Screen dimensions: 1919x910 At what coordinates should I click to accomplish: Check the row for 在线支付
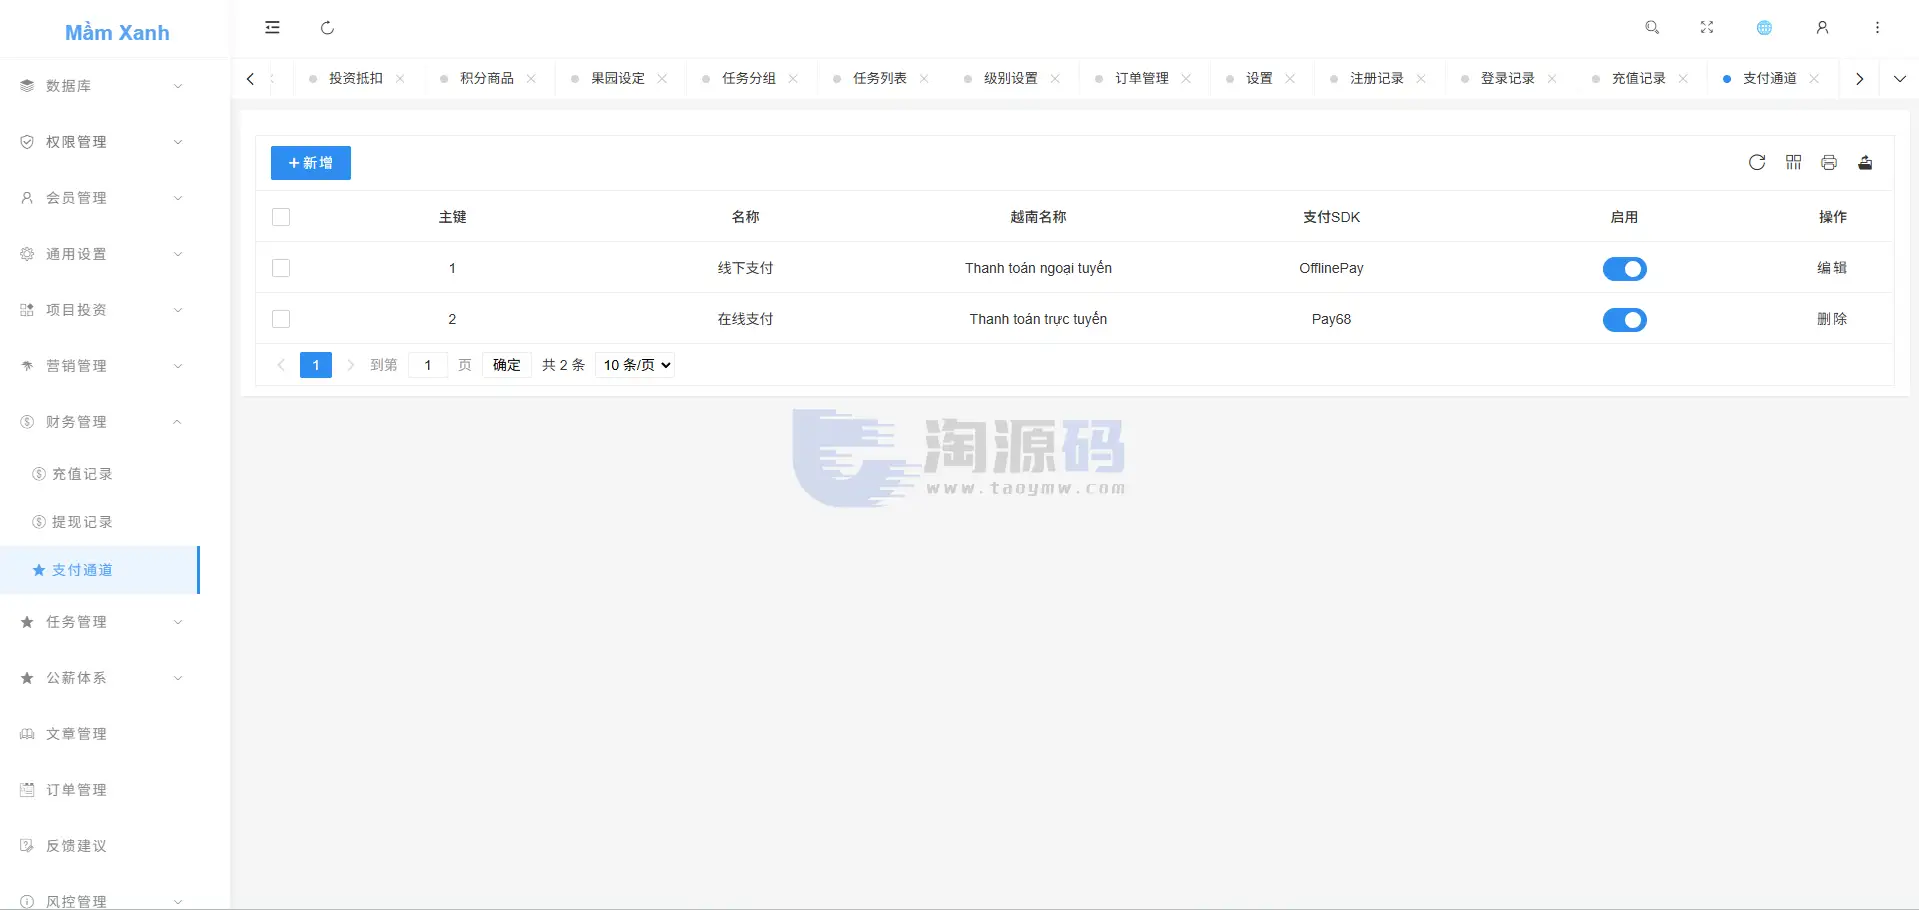click(x=281, y=319)
